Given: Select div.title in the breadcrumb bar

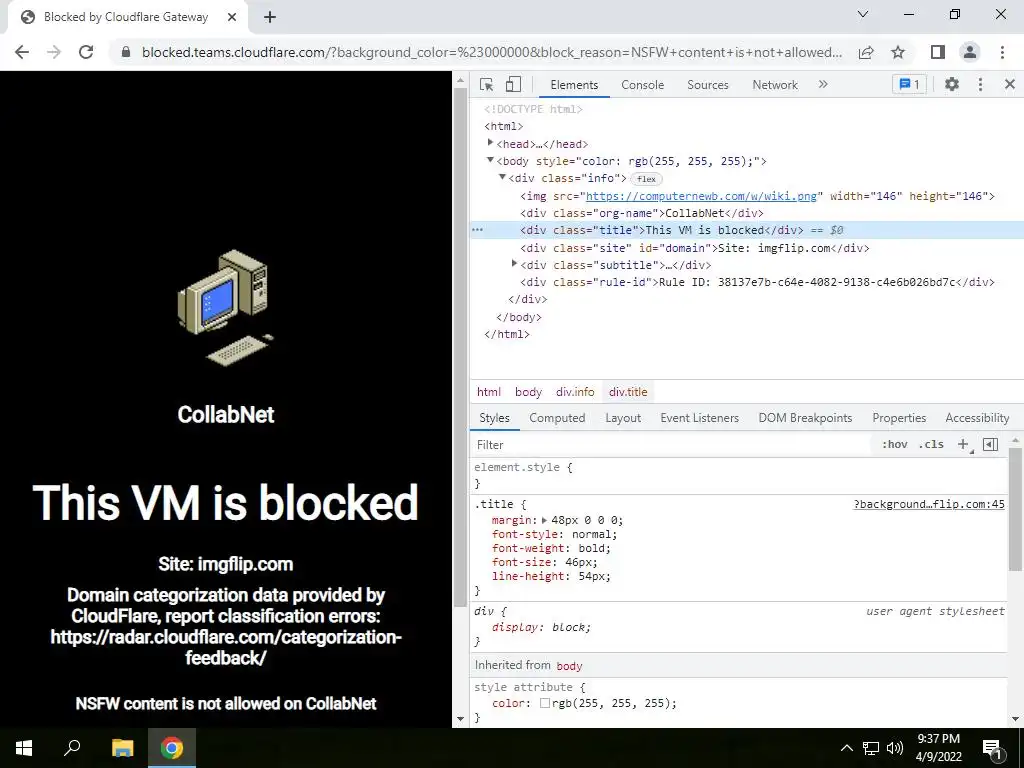Looking at the screenshot, I should [x=628, y=392].
